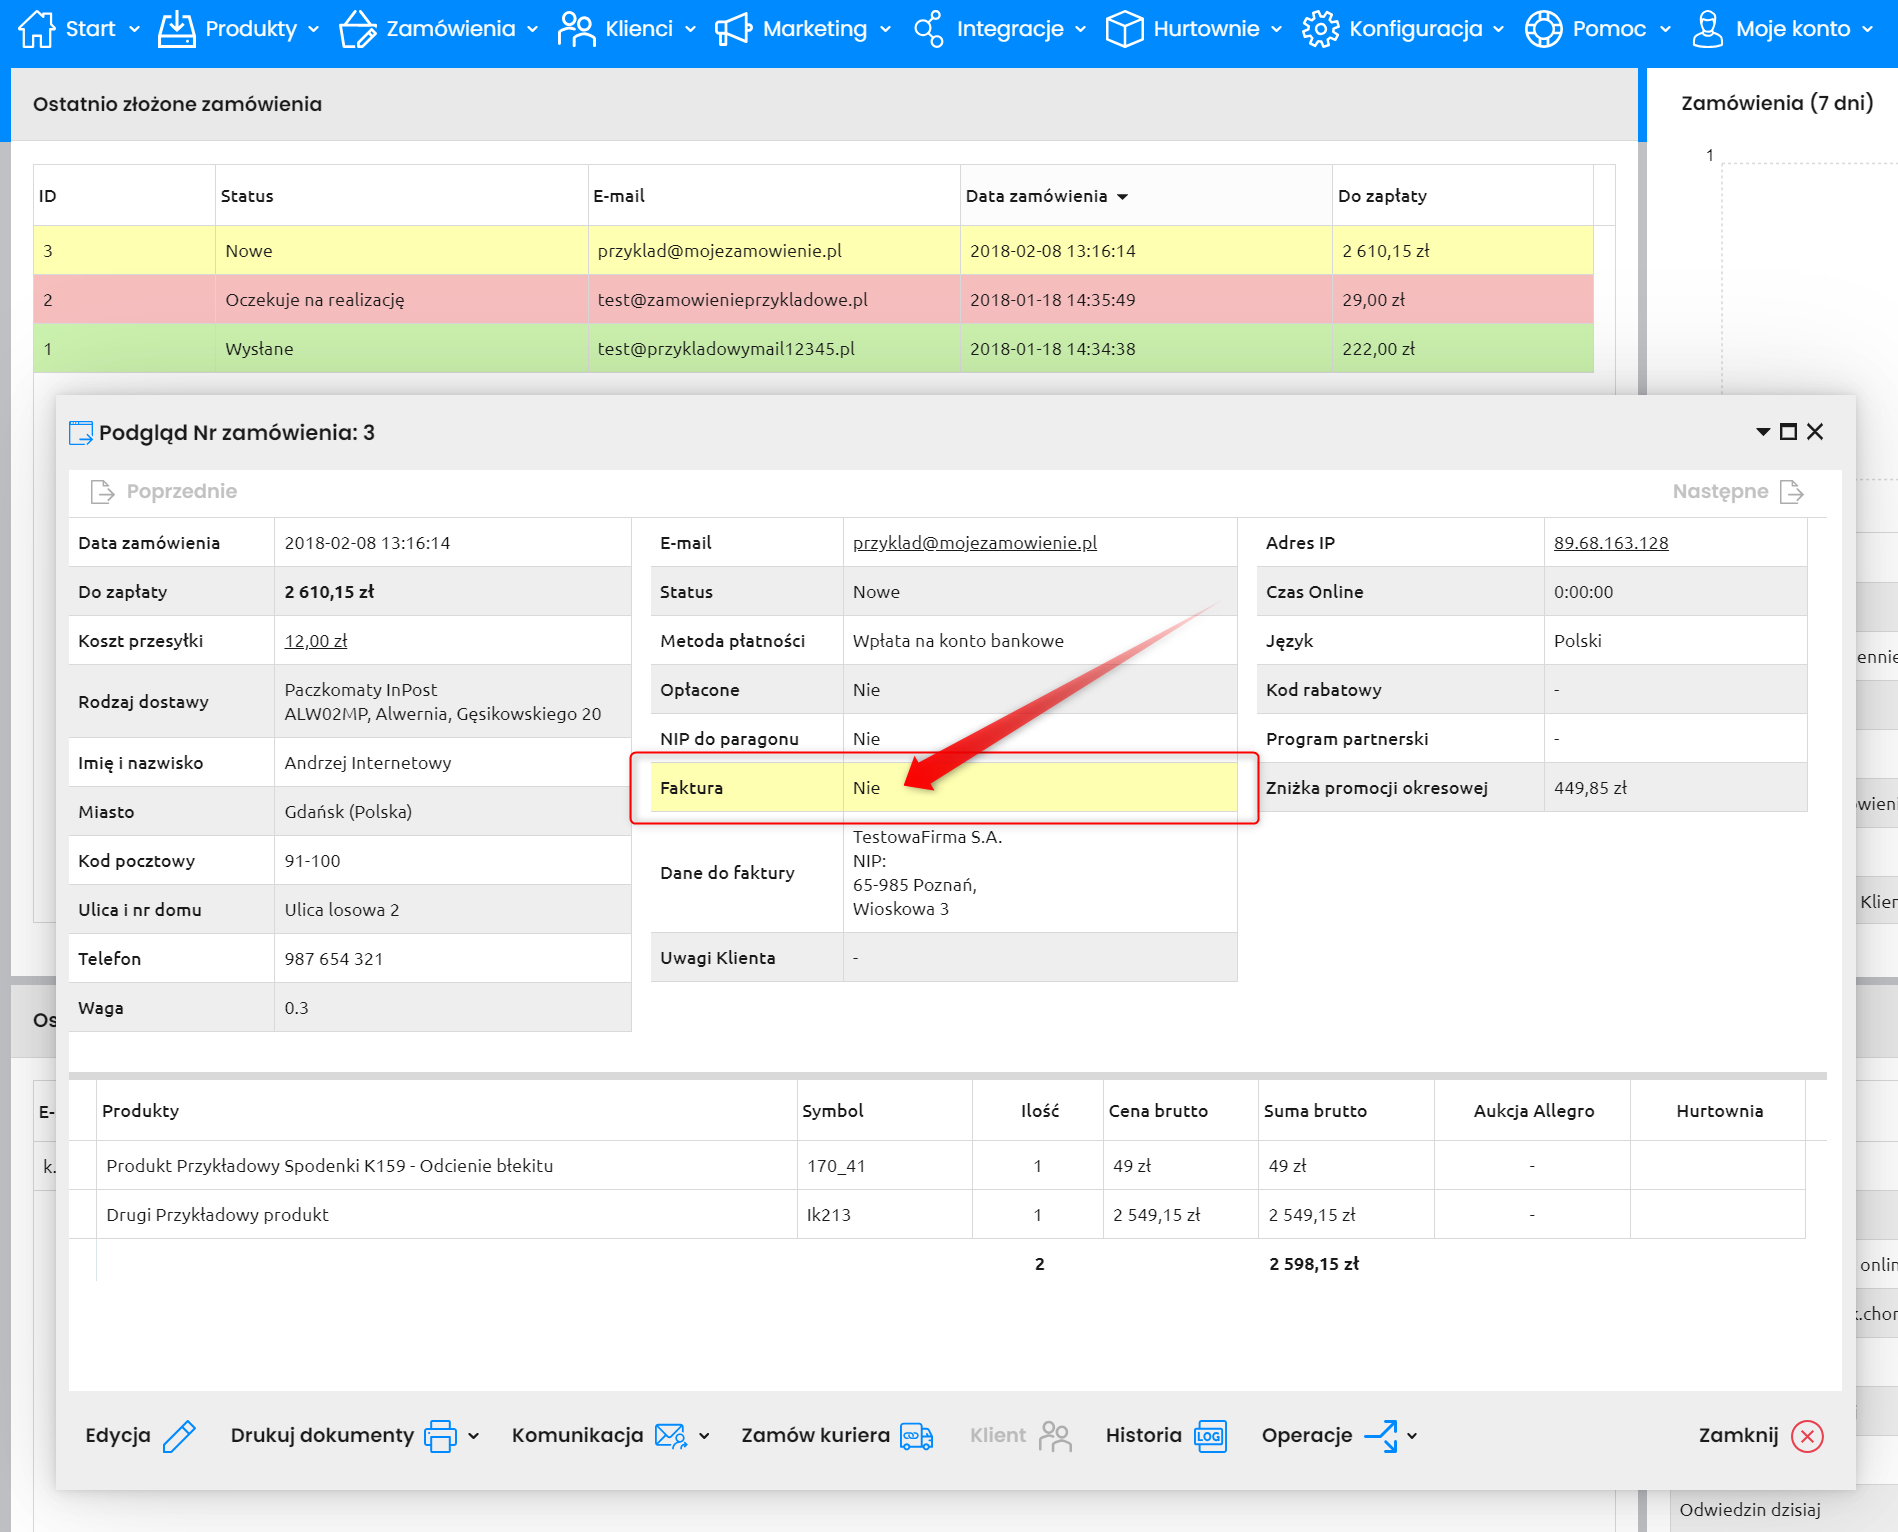Click the arrows icon for Operacje
This screenshot has width=1898, height=1532.
tap(1381, 1436)
